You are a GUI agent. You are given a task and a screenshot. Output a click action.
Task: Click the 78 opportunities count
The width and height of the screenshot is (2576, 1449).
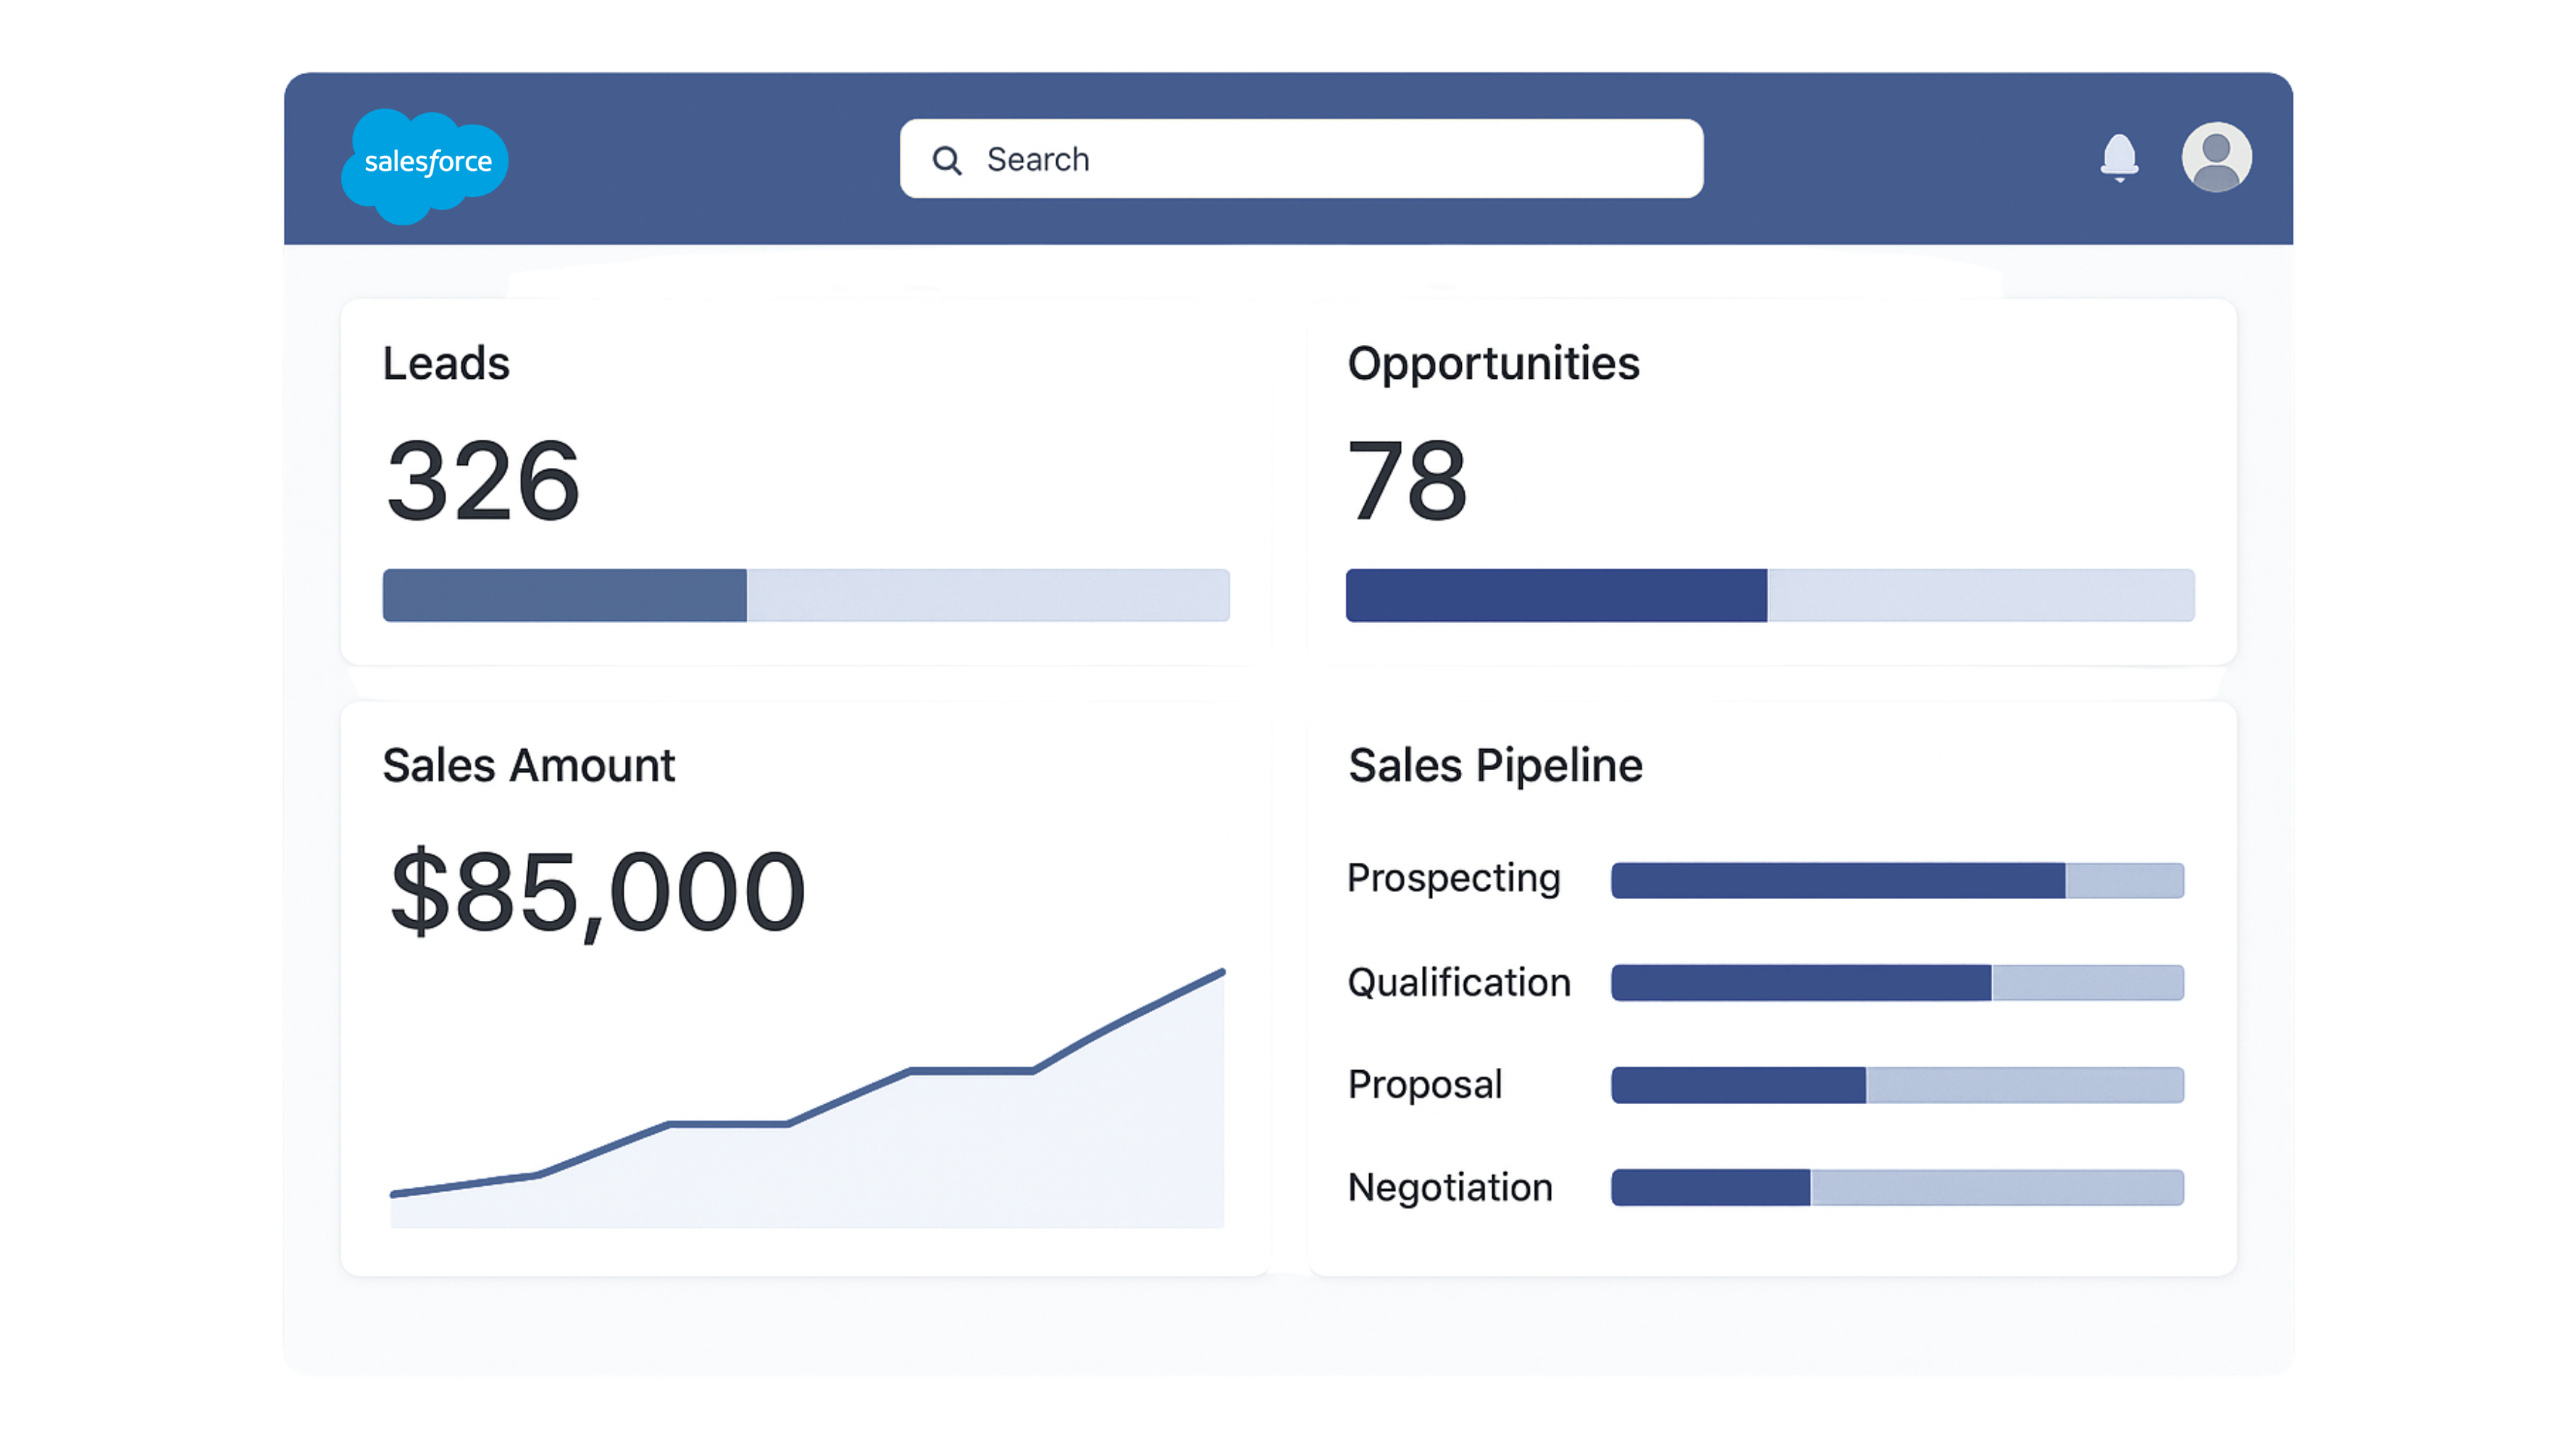[x=1407, y=481]
